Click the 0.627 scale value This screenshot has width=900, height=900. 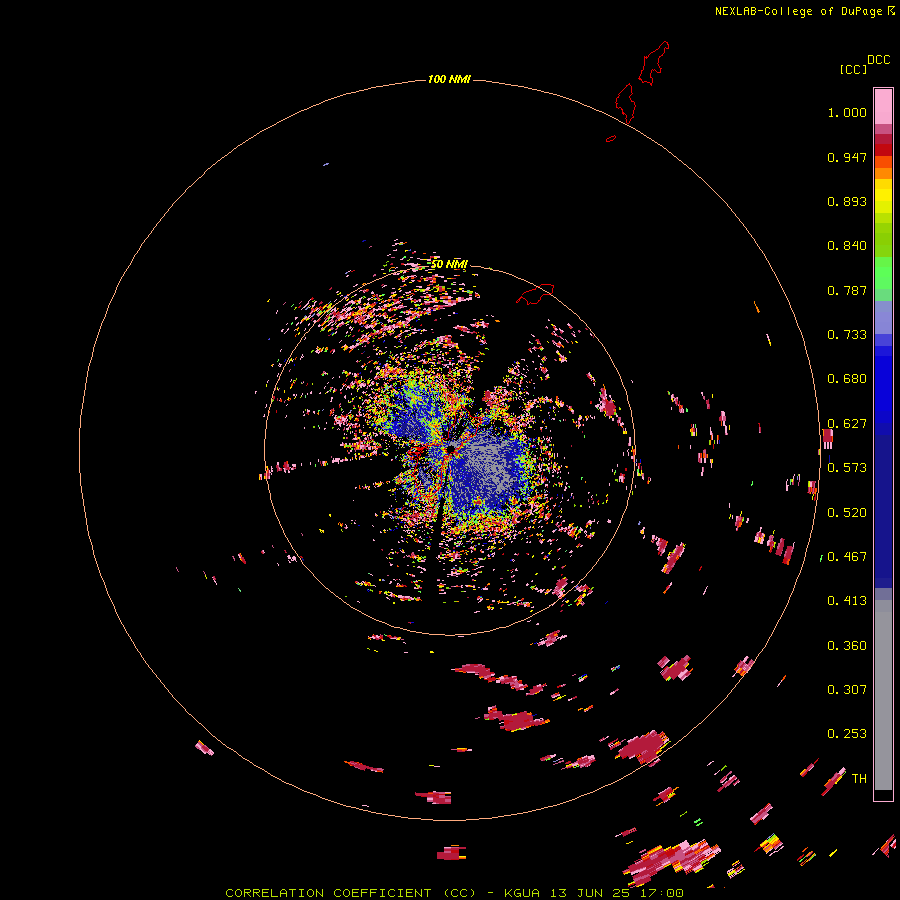tap(847, 424)
